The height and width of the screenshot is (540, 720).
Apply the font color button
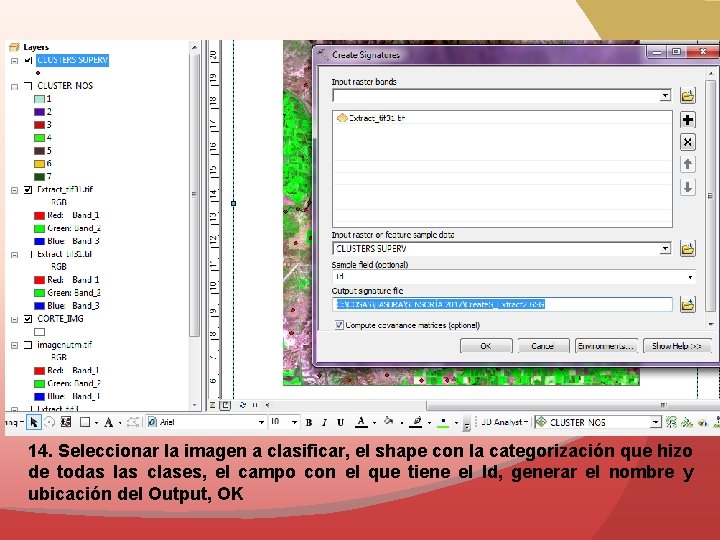[361, 422]
